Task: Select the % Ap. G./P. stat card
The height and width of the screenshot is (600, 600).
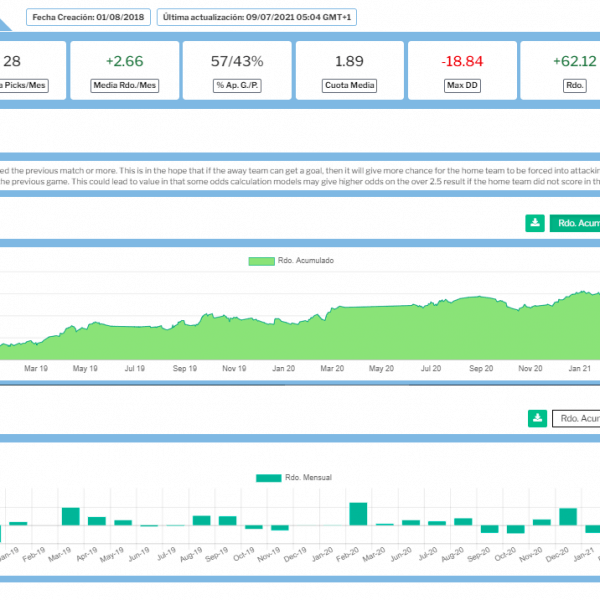Action: 237,69
